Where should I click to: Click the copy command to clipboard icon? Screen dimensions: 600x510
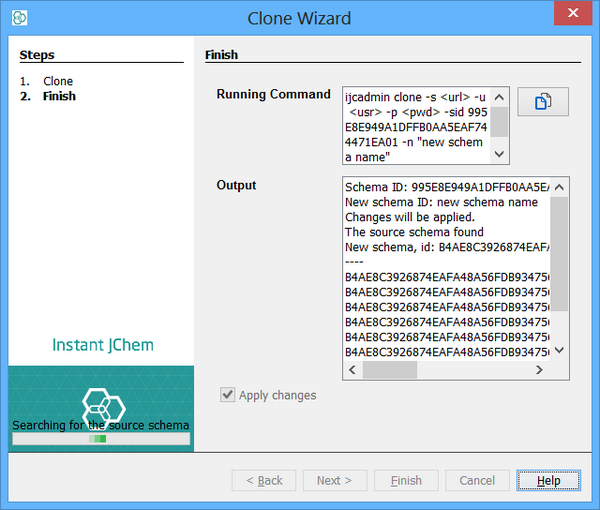tap(543, 102)
